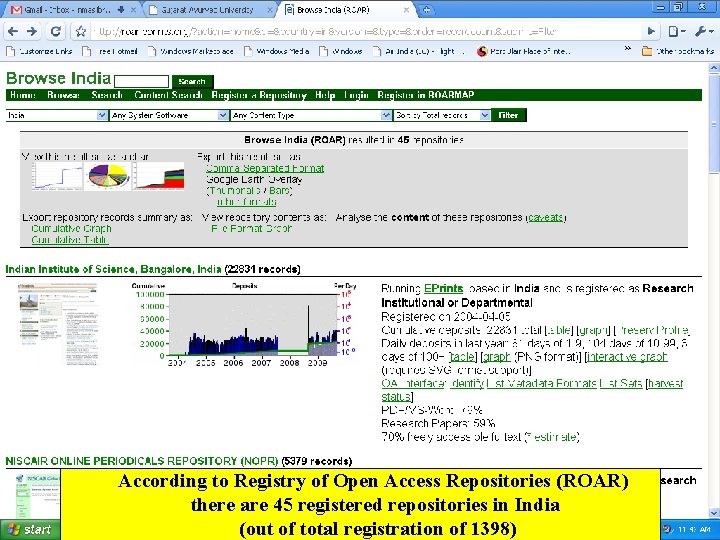Open the pie chart thumbnail
This screenshot has width=720, height=540.
tap(108, 176)
